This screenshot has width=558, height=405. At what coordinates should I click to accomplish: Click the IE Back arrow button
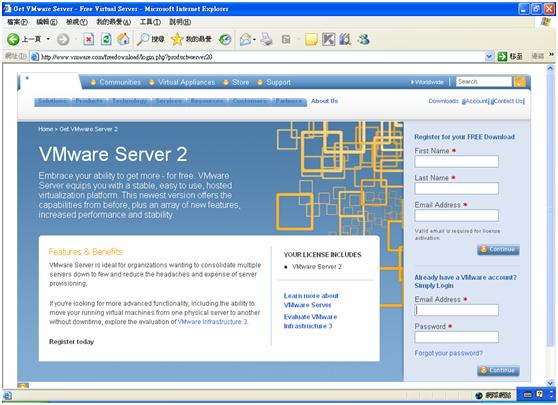coord(13,39)
